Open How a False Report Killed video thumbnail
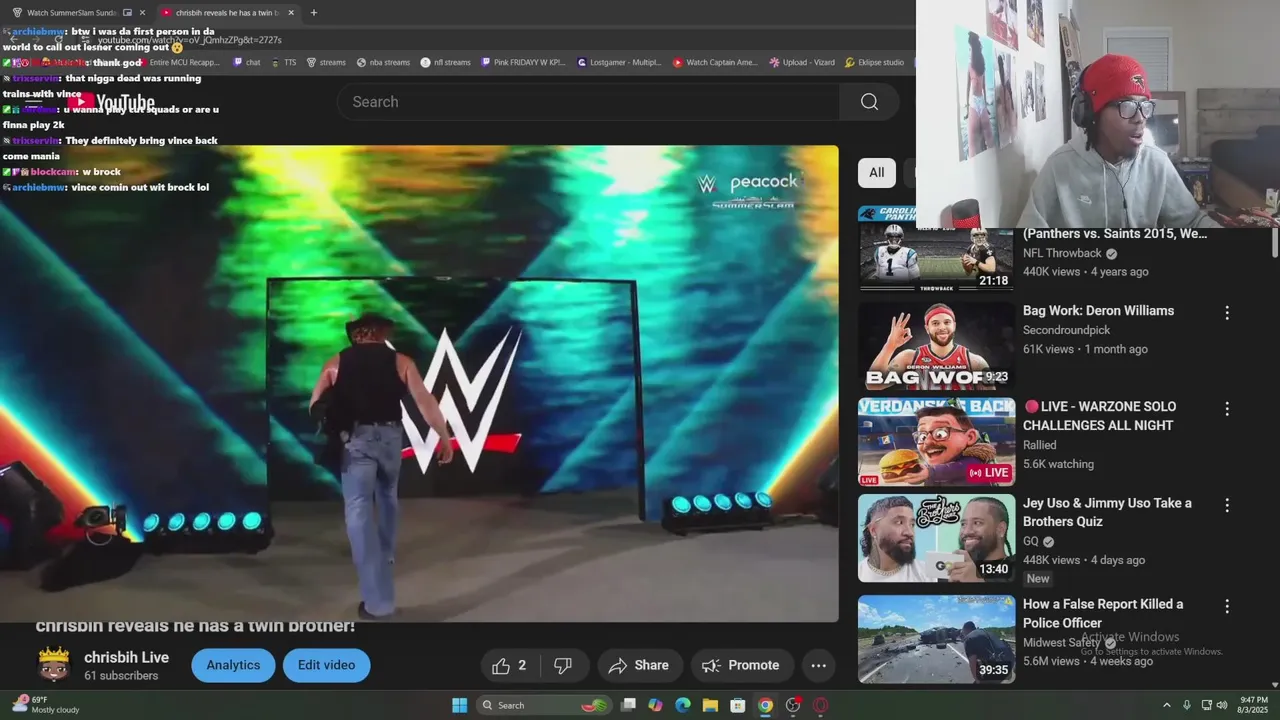The height and width of the screenshot is (720, 1280). [936, 640]
